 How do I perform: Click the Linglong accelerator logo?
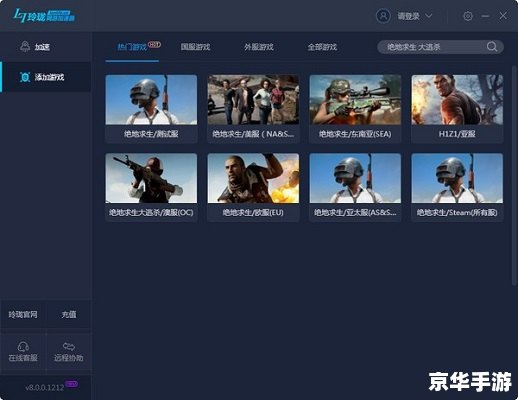(x=44, y=16)
